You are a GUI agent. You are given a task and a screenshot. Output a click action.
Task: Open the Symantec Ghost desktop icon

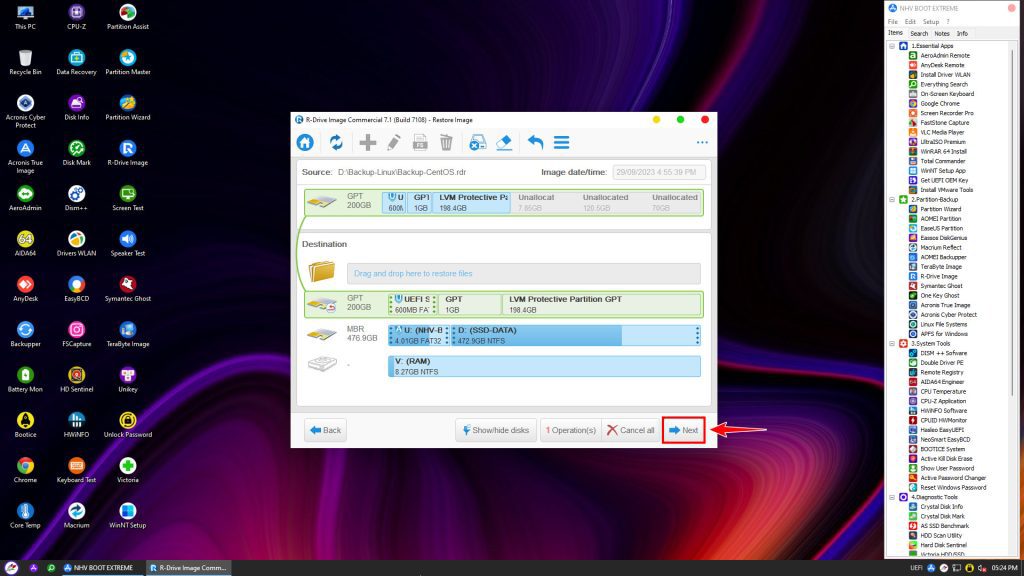128,289
